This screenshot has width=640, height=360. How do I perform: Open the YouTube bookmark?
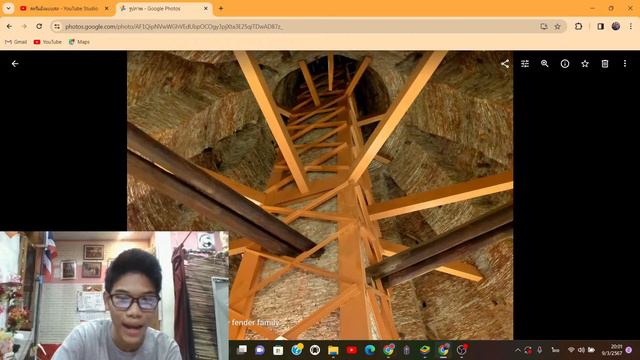coord(48,42)
